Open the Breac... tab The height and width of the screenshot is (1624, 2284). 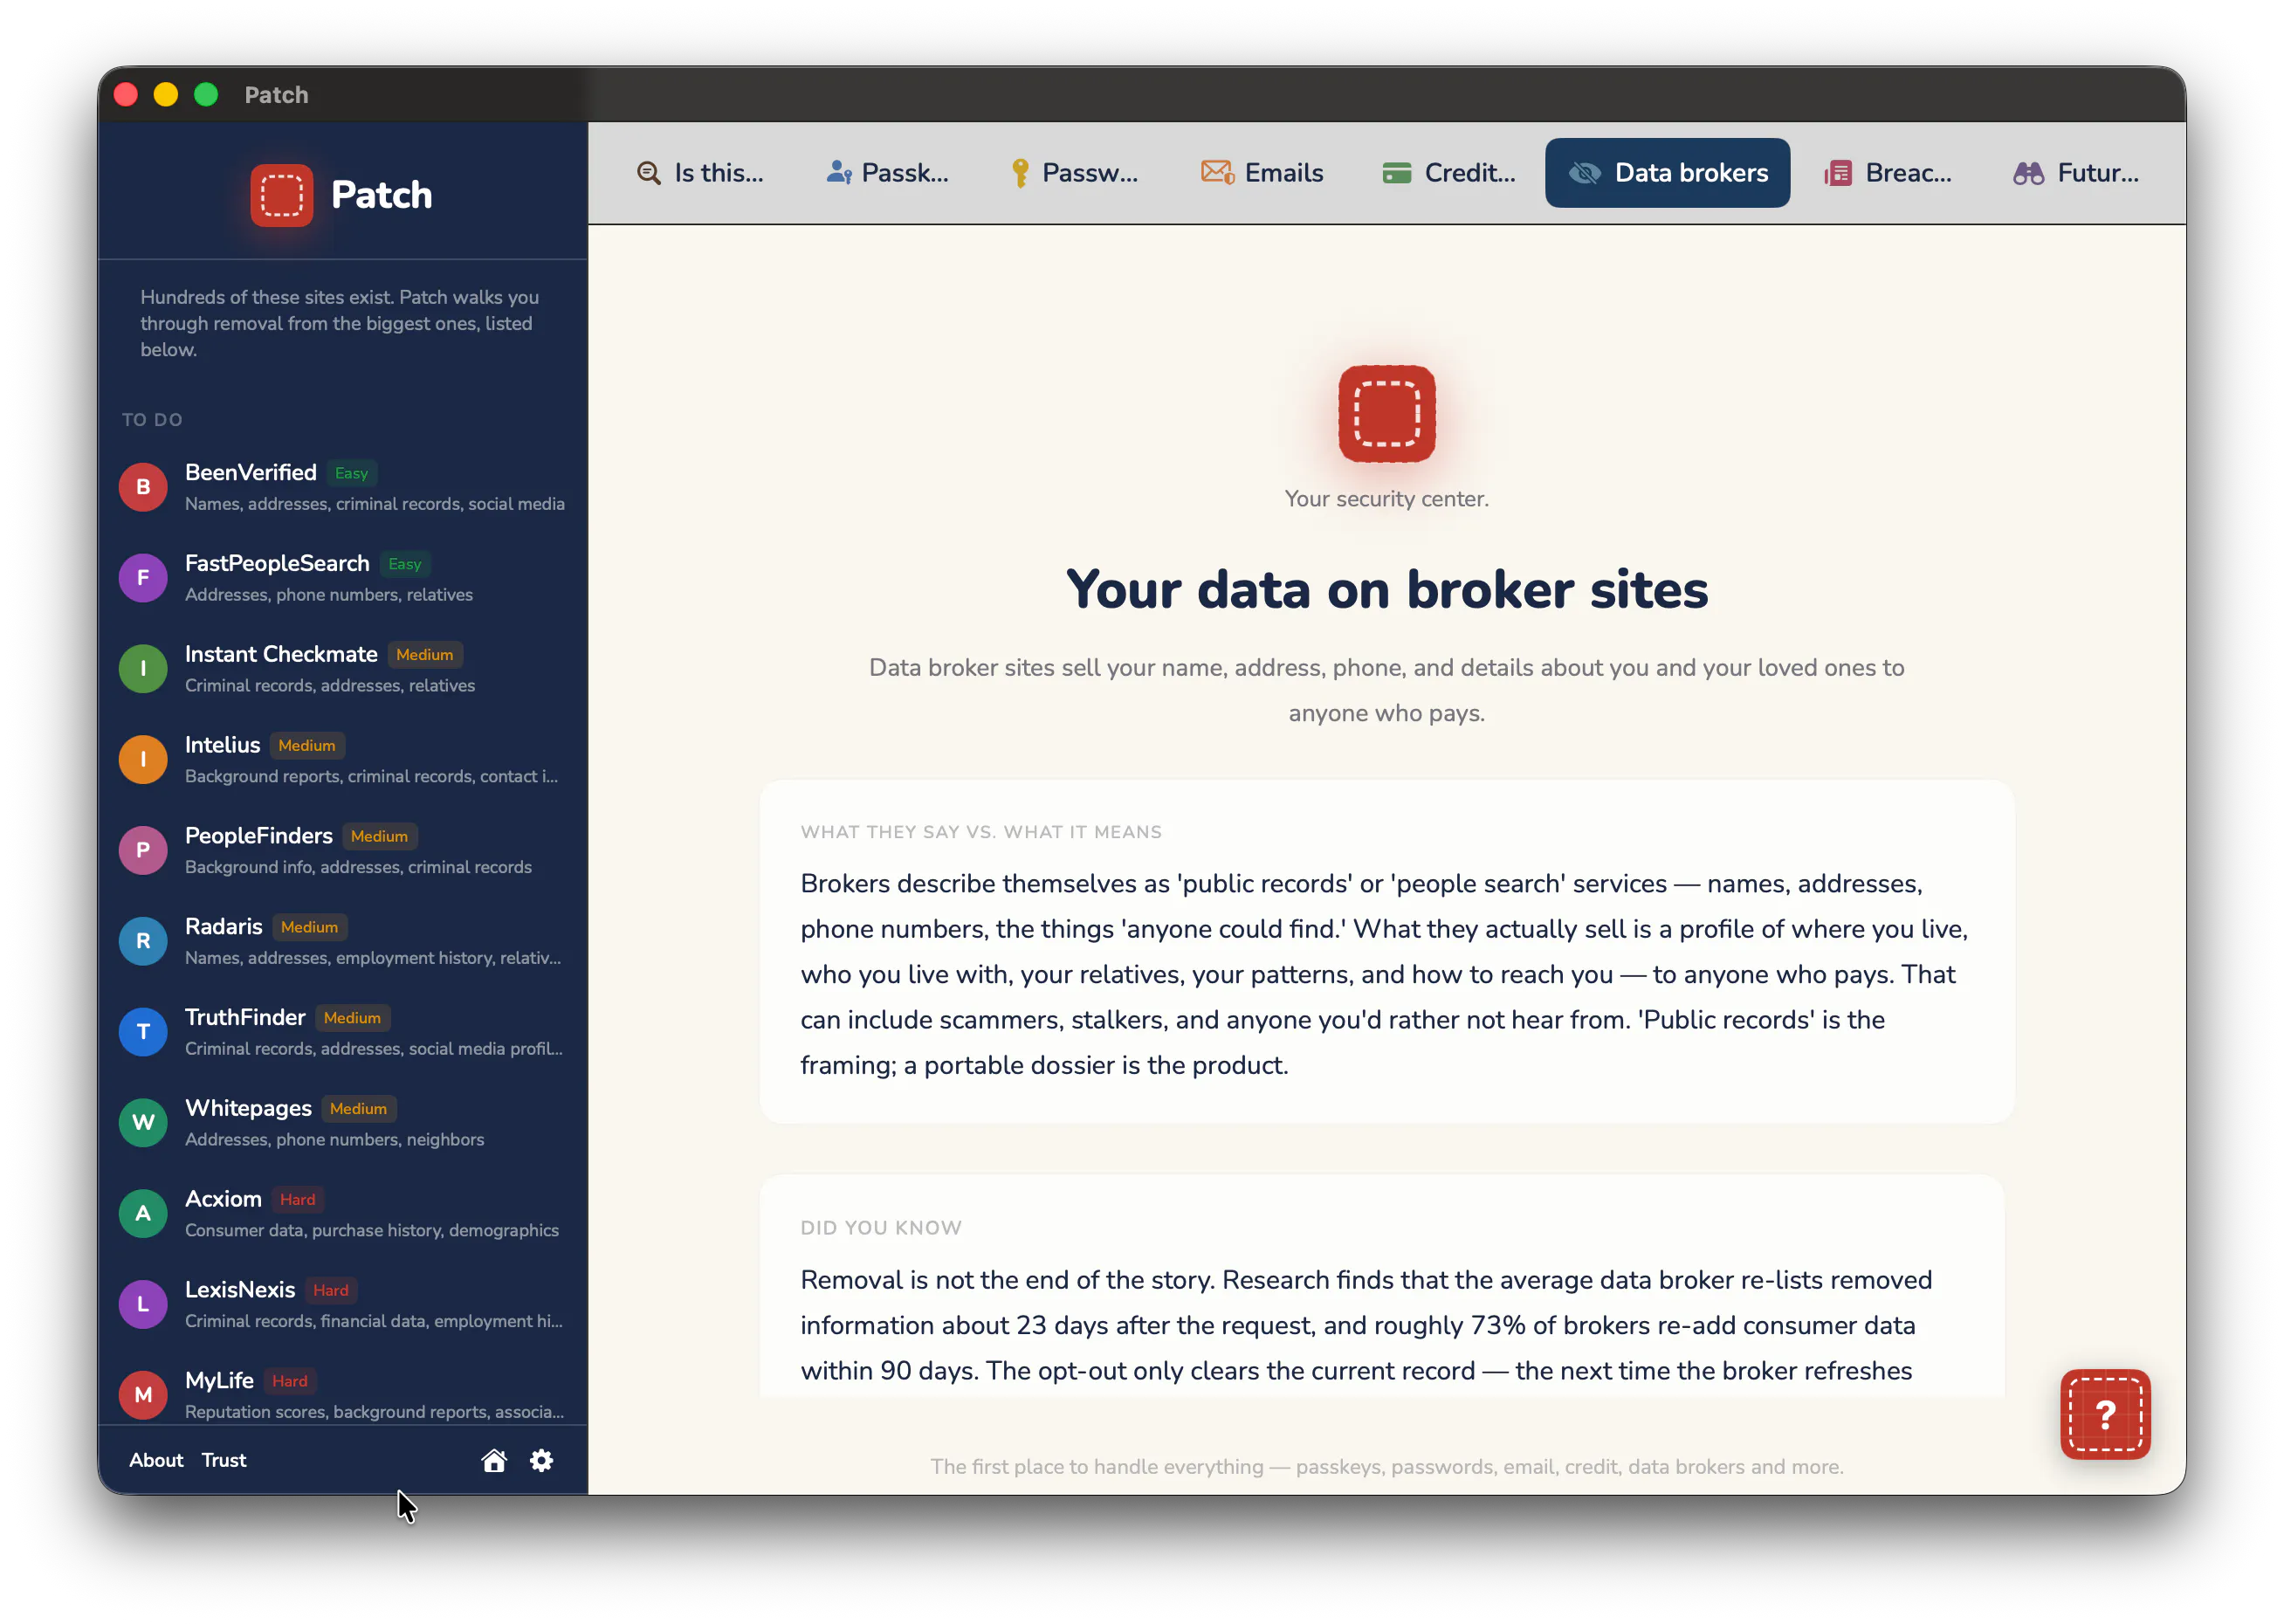(x=1887, y=173)
